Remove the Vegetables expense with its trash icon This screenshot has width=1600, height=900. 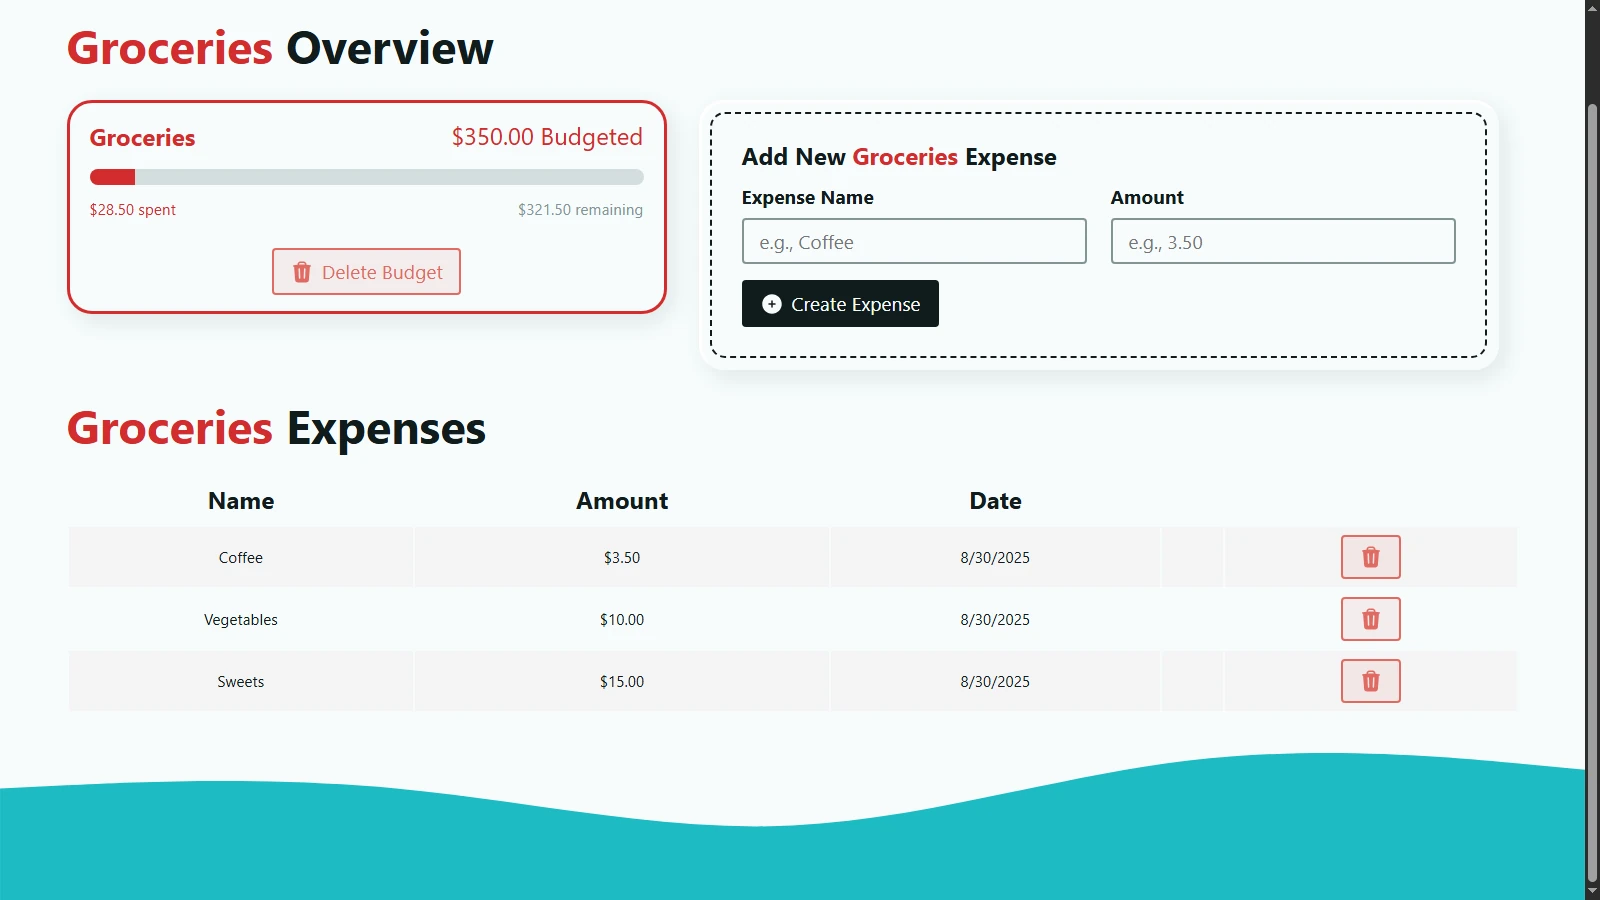point(1370,619)
